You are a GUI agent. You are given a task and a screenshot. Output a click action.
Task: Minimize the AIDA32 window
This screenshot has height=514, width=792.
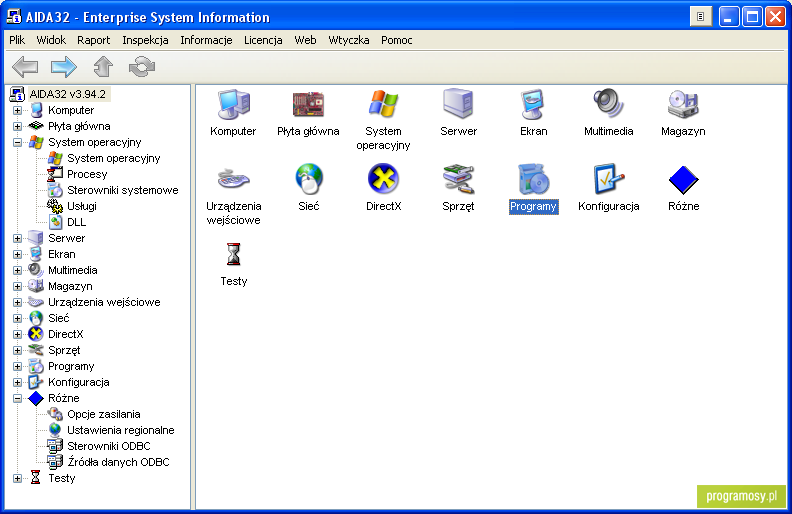pyautogui.click(x=728, y=17)
